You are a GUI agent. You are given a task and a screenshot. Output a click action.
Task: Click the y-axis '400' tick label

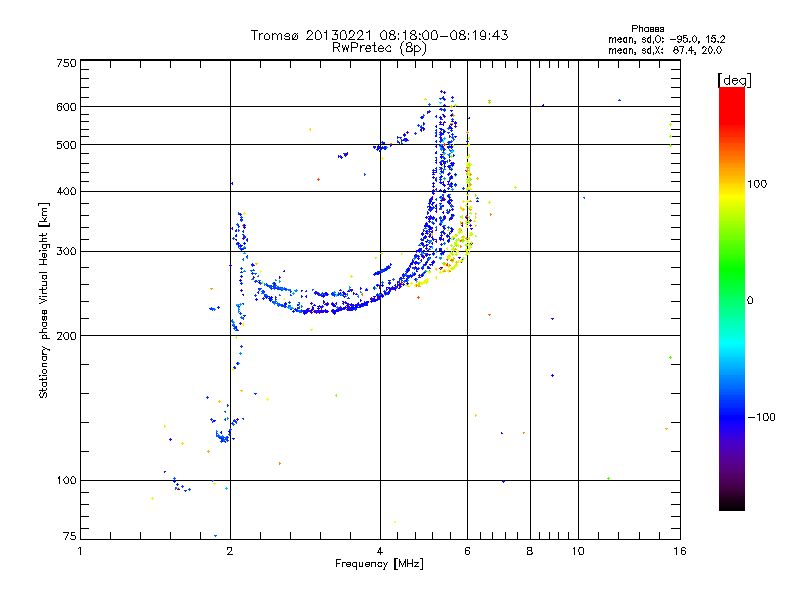tap(66, 191)
